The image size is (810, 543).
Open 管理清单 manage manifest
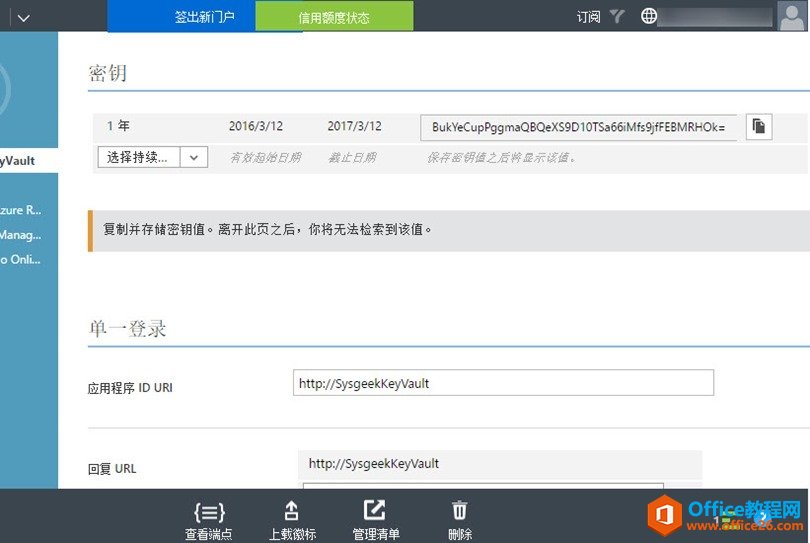376,511
